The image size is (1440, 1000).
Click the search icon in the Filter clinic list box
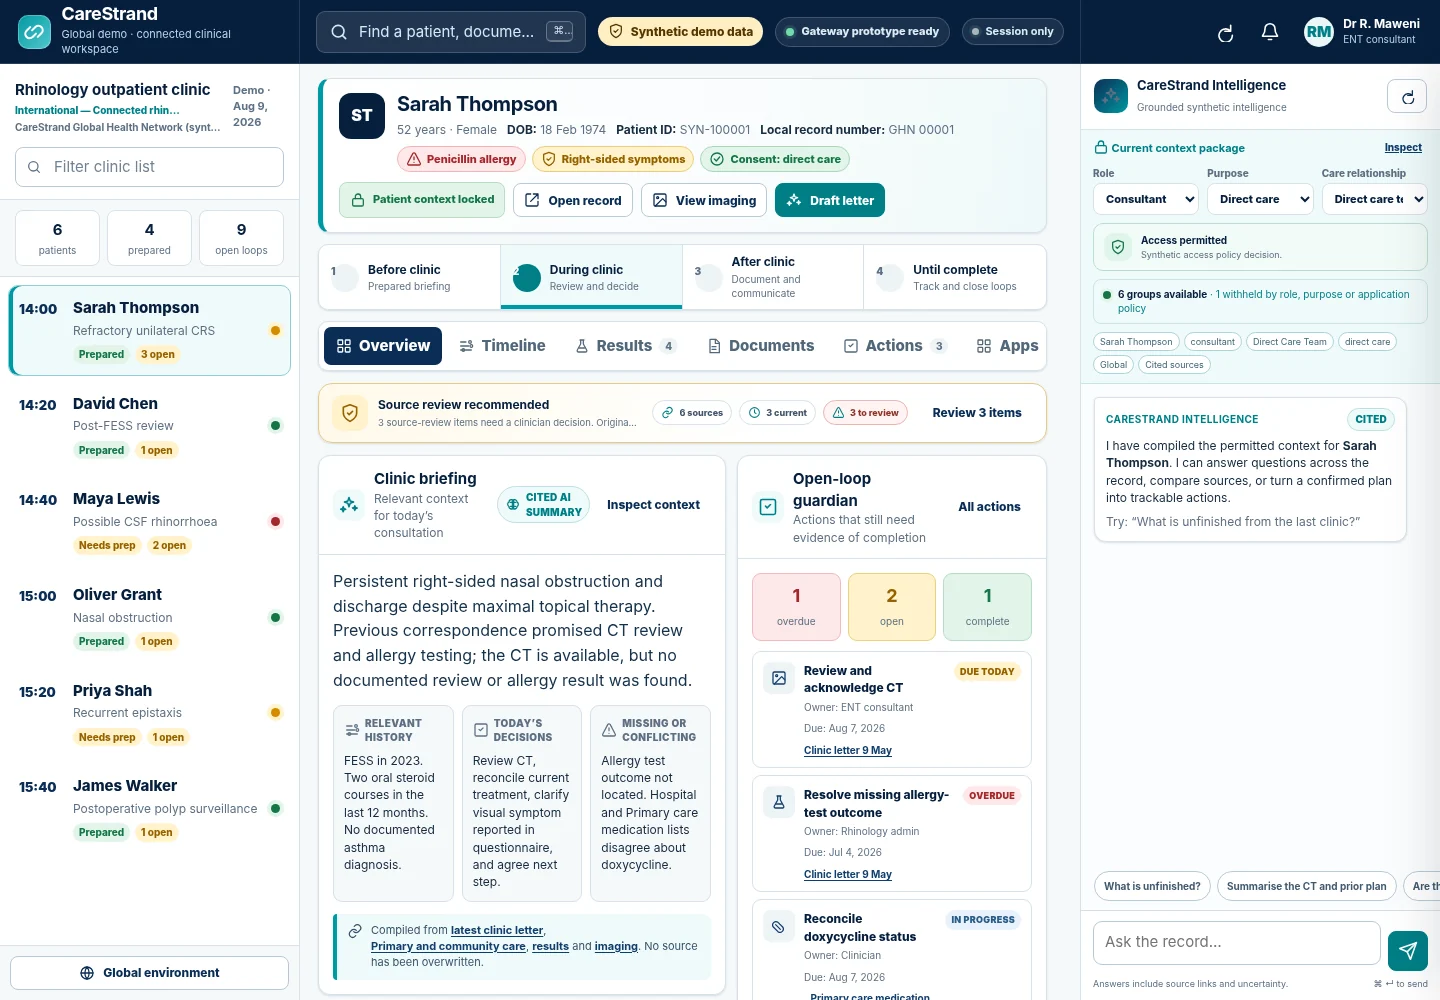pos(34,167)
